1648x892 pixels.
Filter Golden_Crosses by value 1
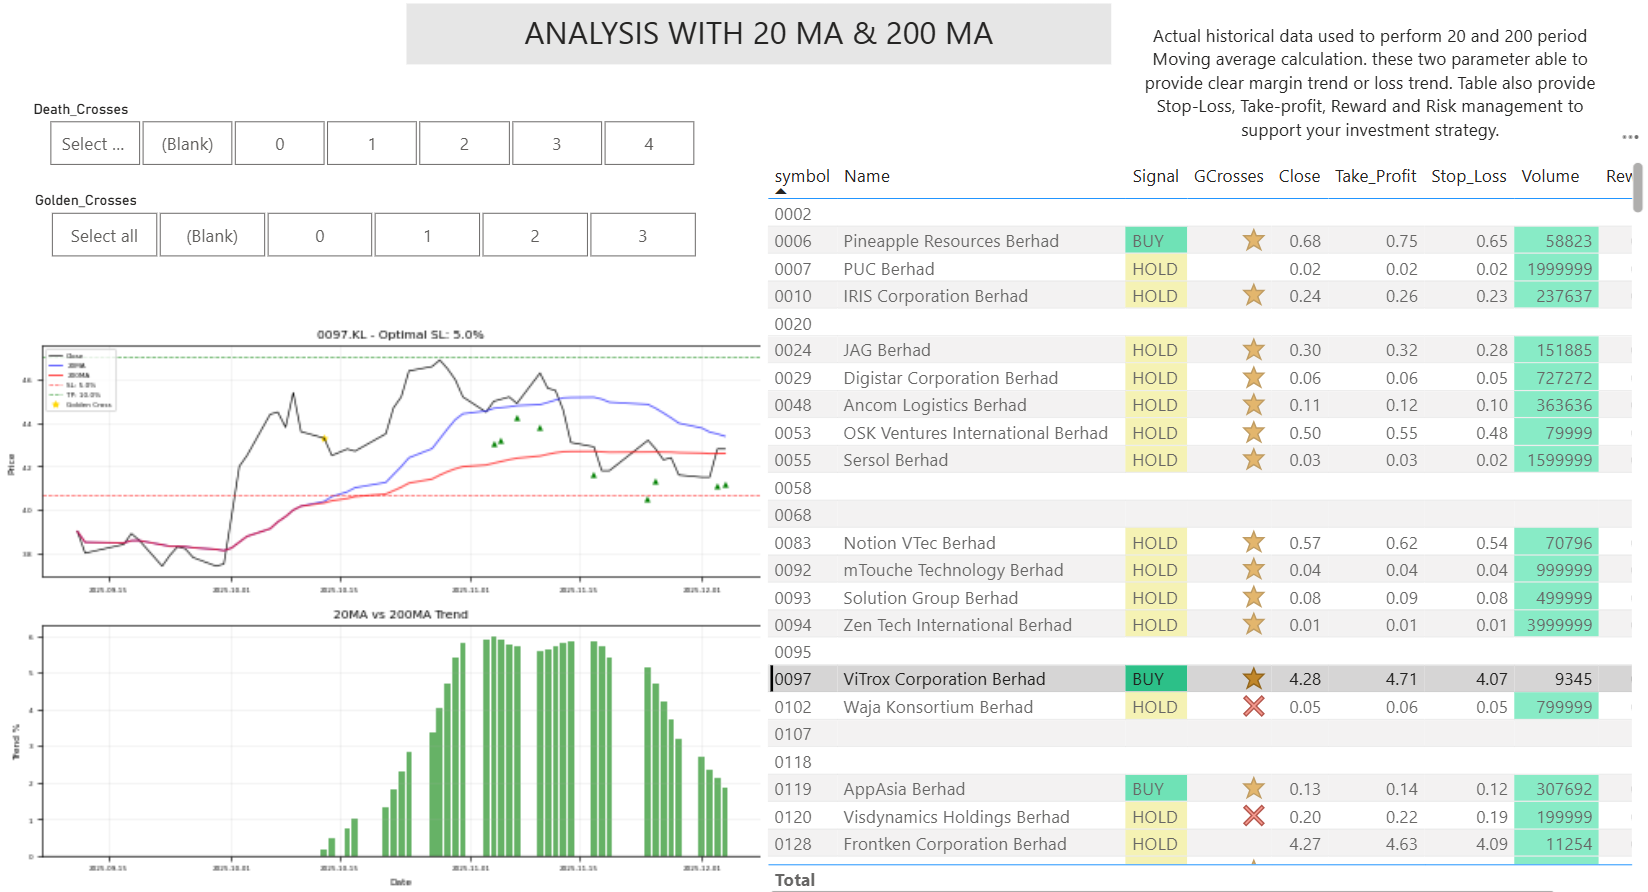[427, 236]
